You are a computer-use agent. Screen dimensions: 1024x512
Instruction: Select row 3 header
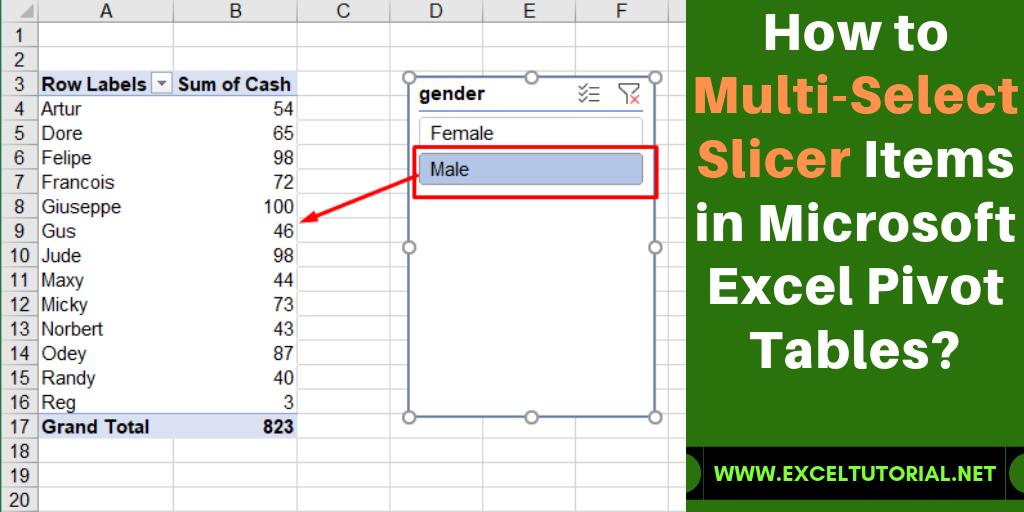[x=19, y=84]
